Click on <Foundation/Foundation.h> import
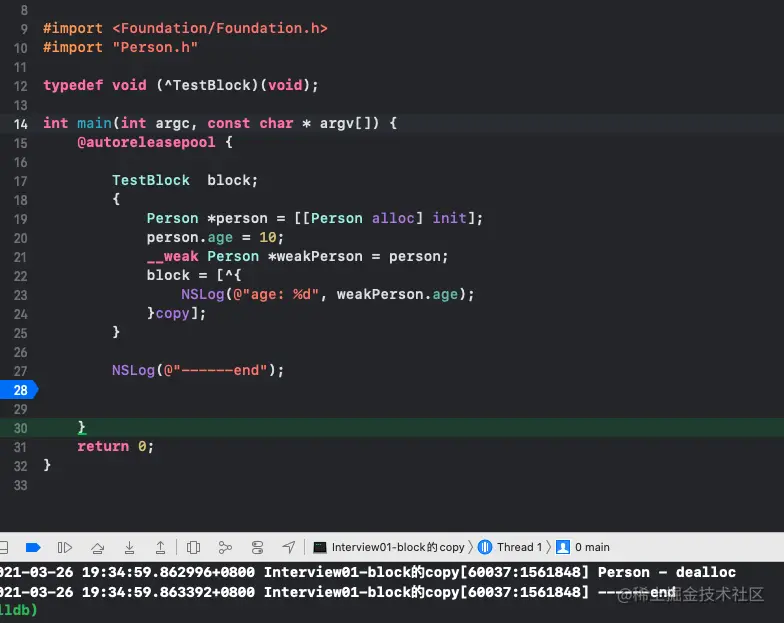Screen dimensions: 784x623 coord(220,28)
